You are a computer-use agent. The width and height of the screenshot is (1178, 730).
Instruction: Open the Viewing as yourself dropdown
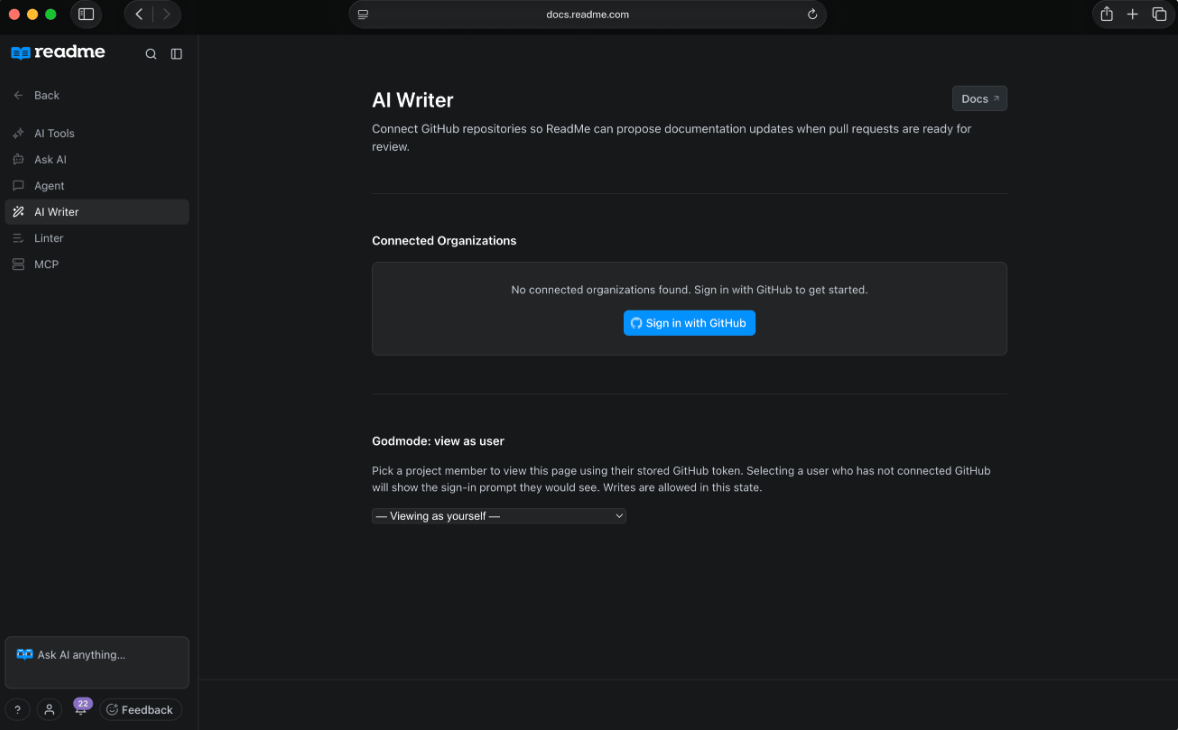(499, 516)
